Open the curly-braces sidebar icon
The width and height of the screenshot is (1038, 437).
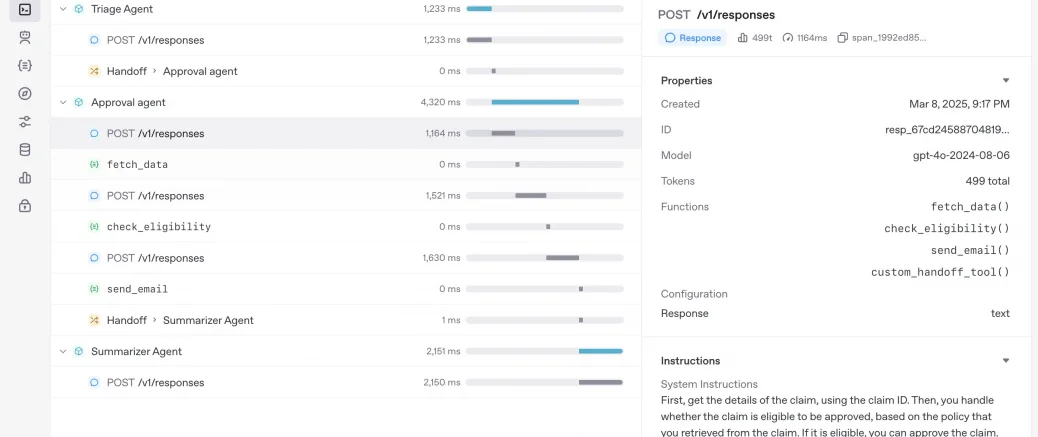(25, 65)
